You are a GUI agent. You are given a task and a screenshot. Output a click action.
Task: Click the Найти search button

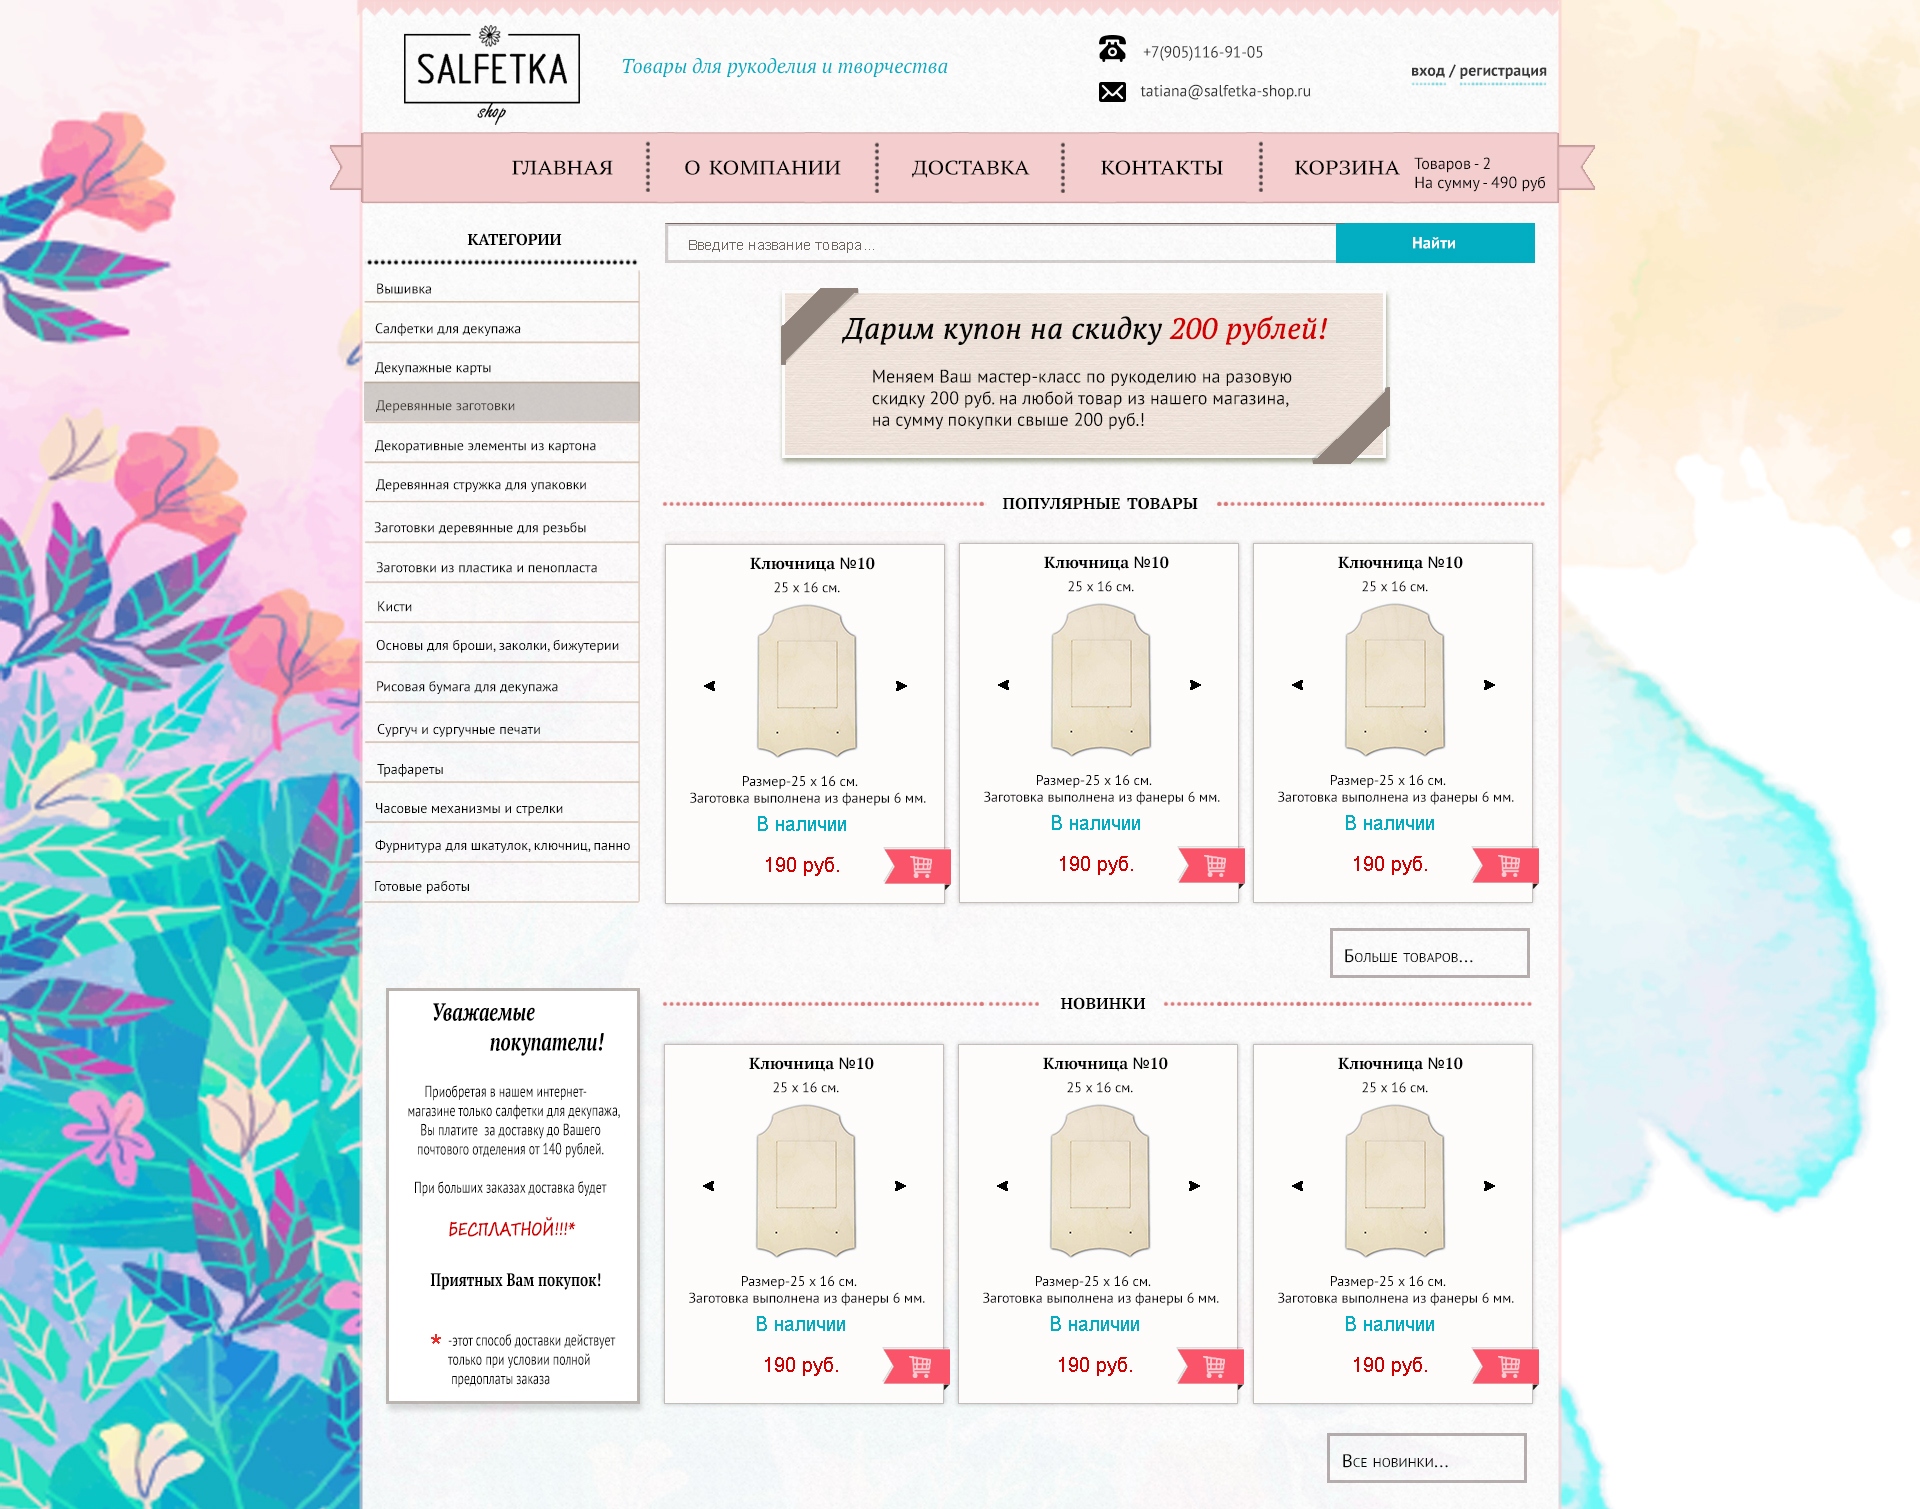1435,243
